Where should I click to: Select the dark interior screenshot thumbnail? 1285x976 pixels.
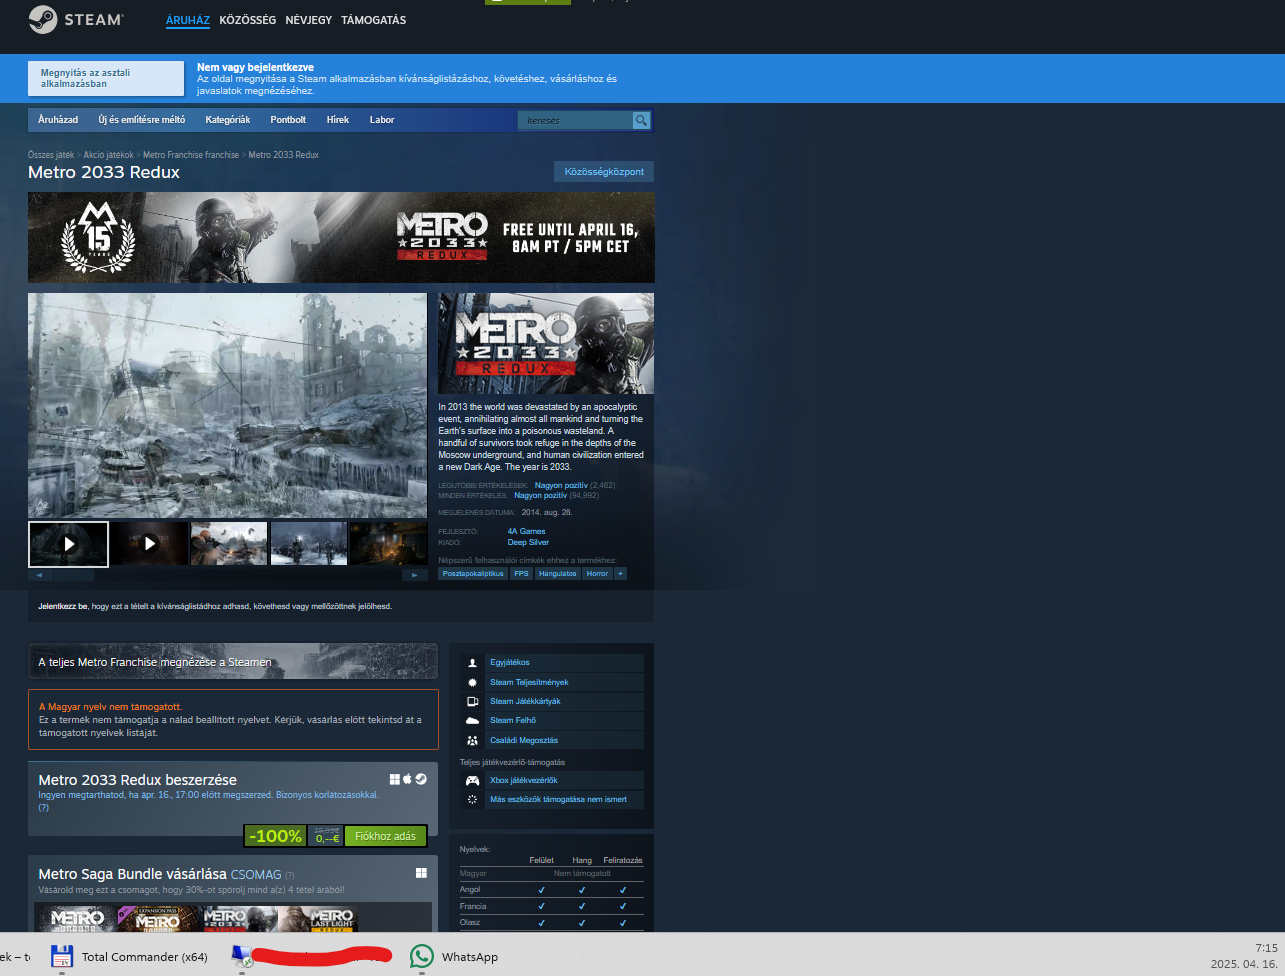pos(389,544)
